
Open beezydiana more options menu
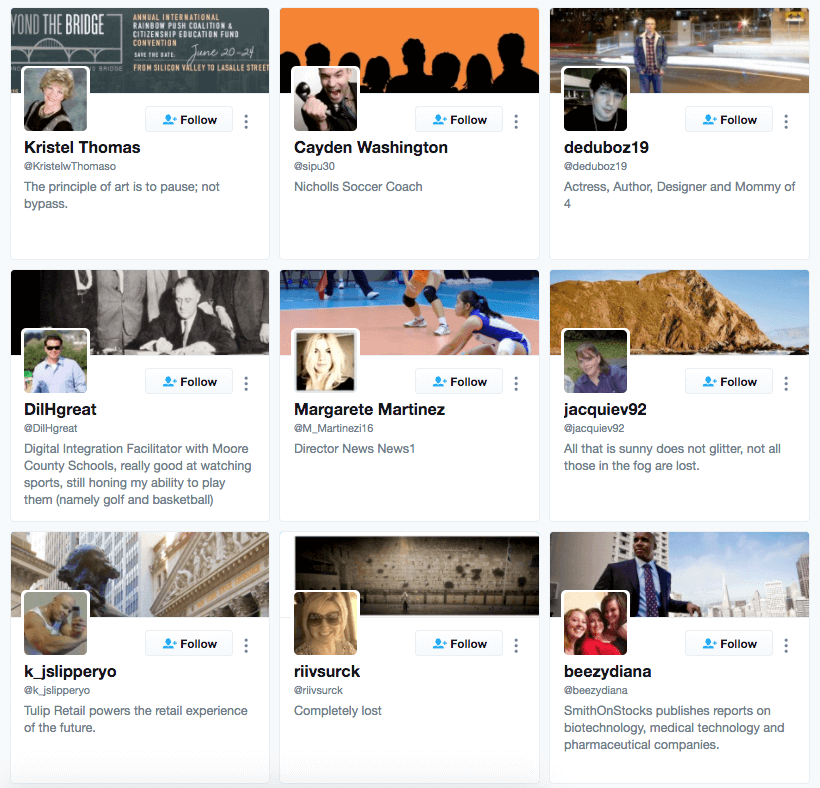(785, 645)
